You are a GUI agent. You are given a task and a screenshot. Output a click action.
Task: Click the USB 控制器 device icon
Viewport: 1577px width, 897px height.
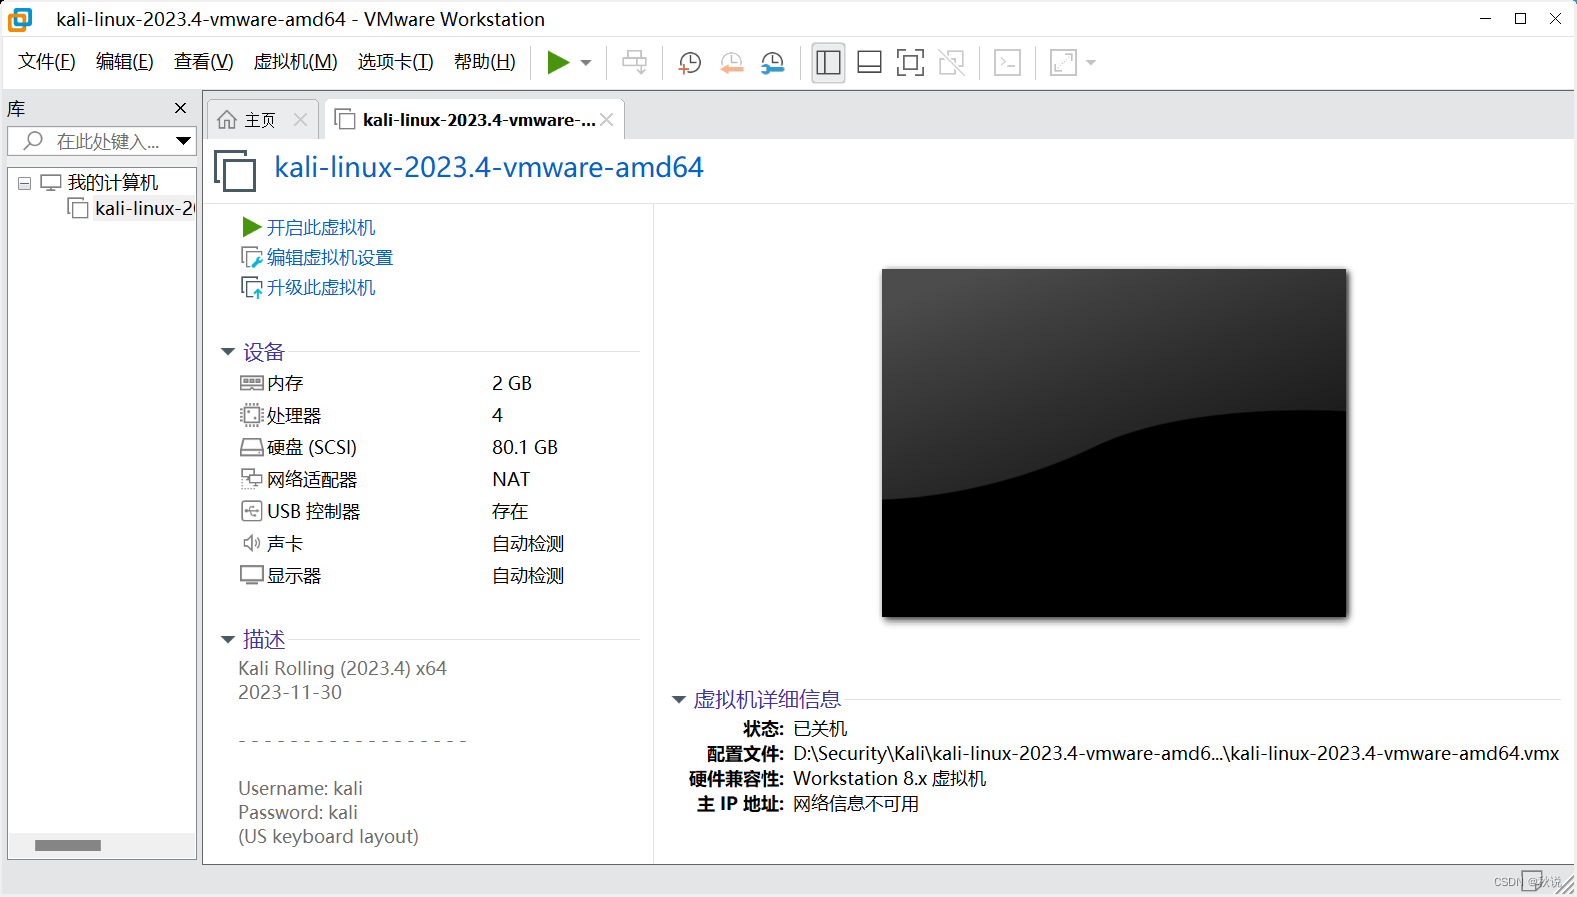251,511
